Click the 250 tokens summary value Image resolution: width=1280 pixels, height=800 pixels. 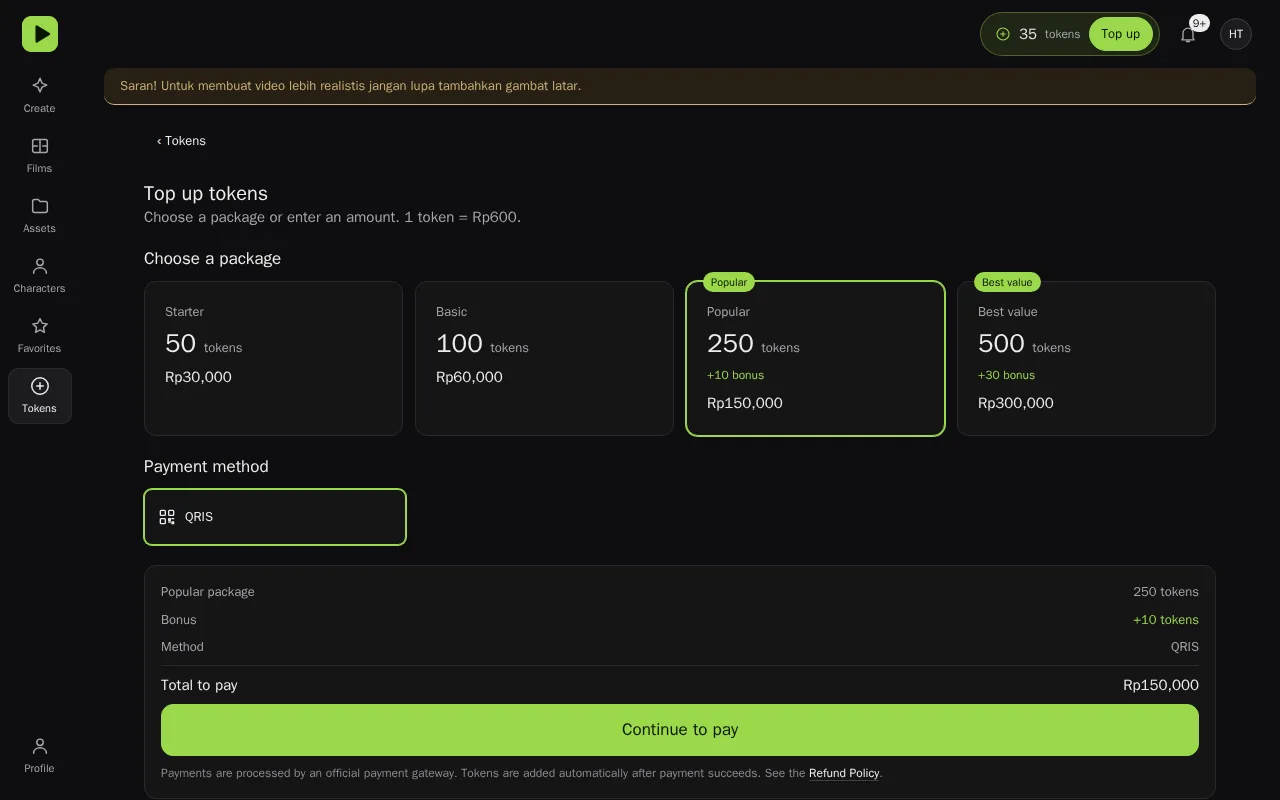click(x=1166, y=592)
